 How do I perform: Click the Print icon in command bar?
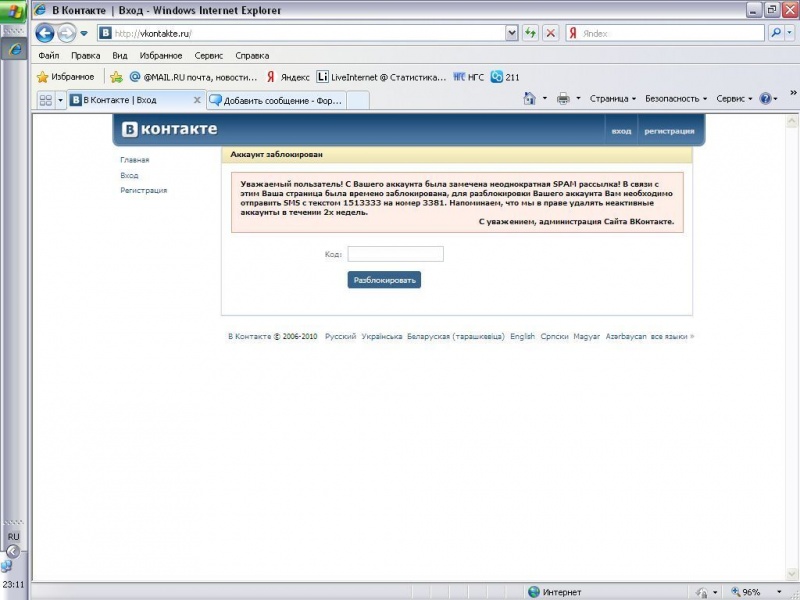pyautogui.click(x=563, y=99)
